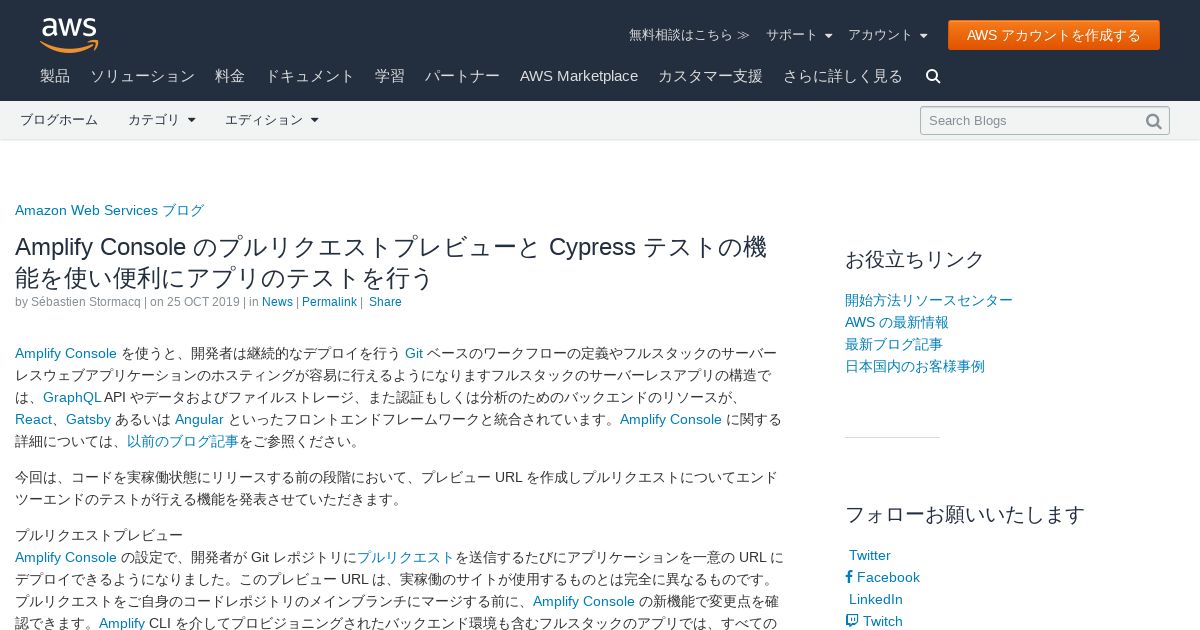Open the パートナー menu
The image size is (1200, 630).
tap(462, 76)
